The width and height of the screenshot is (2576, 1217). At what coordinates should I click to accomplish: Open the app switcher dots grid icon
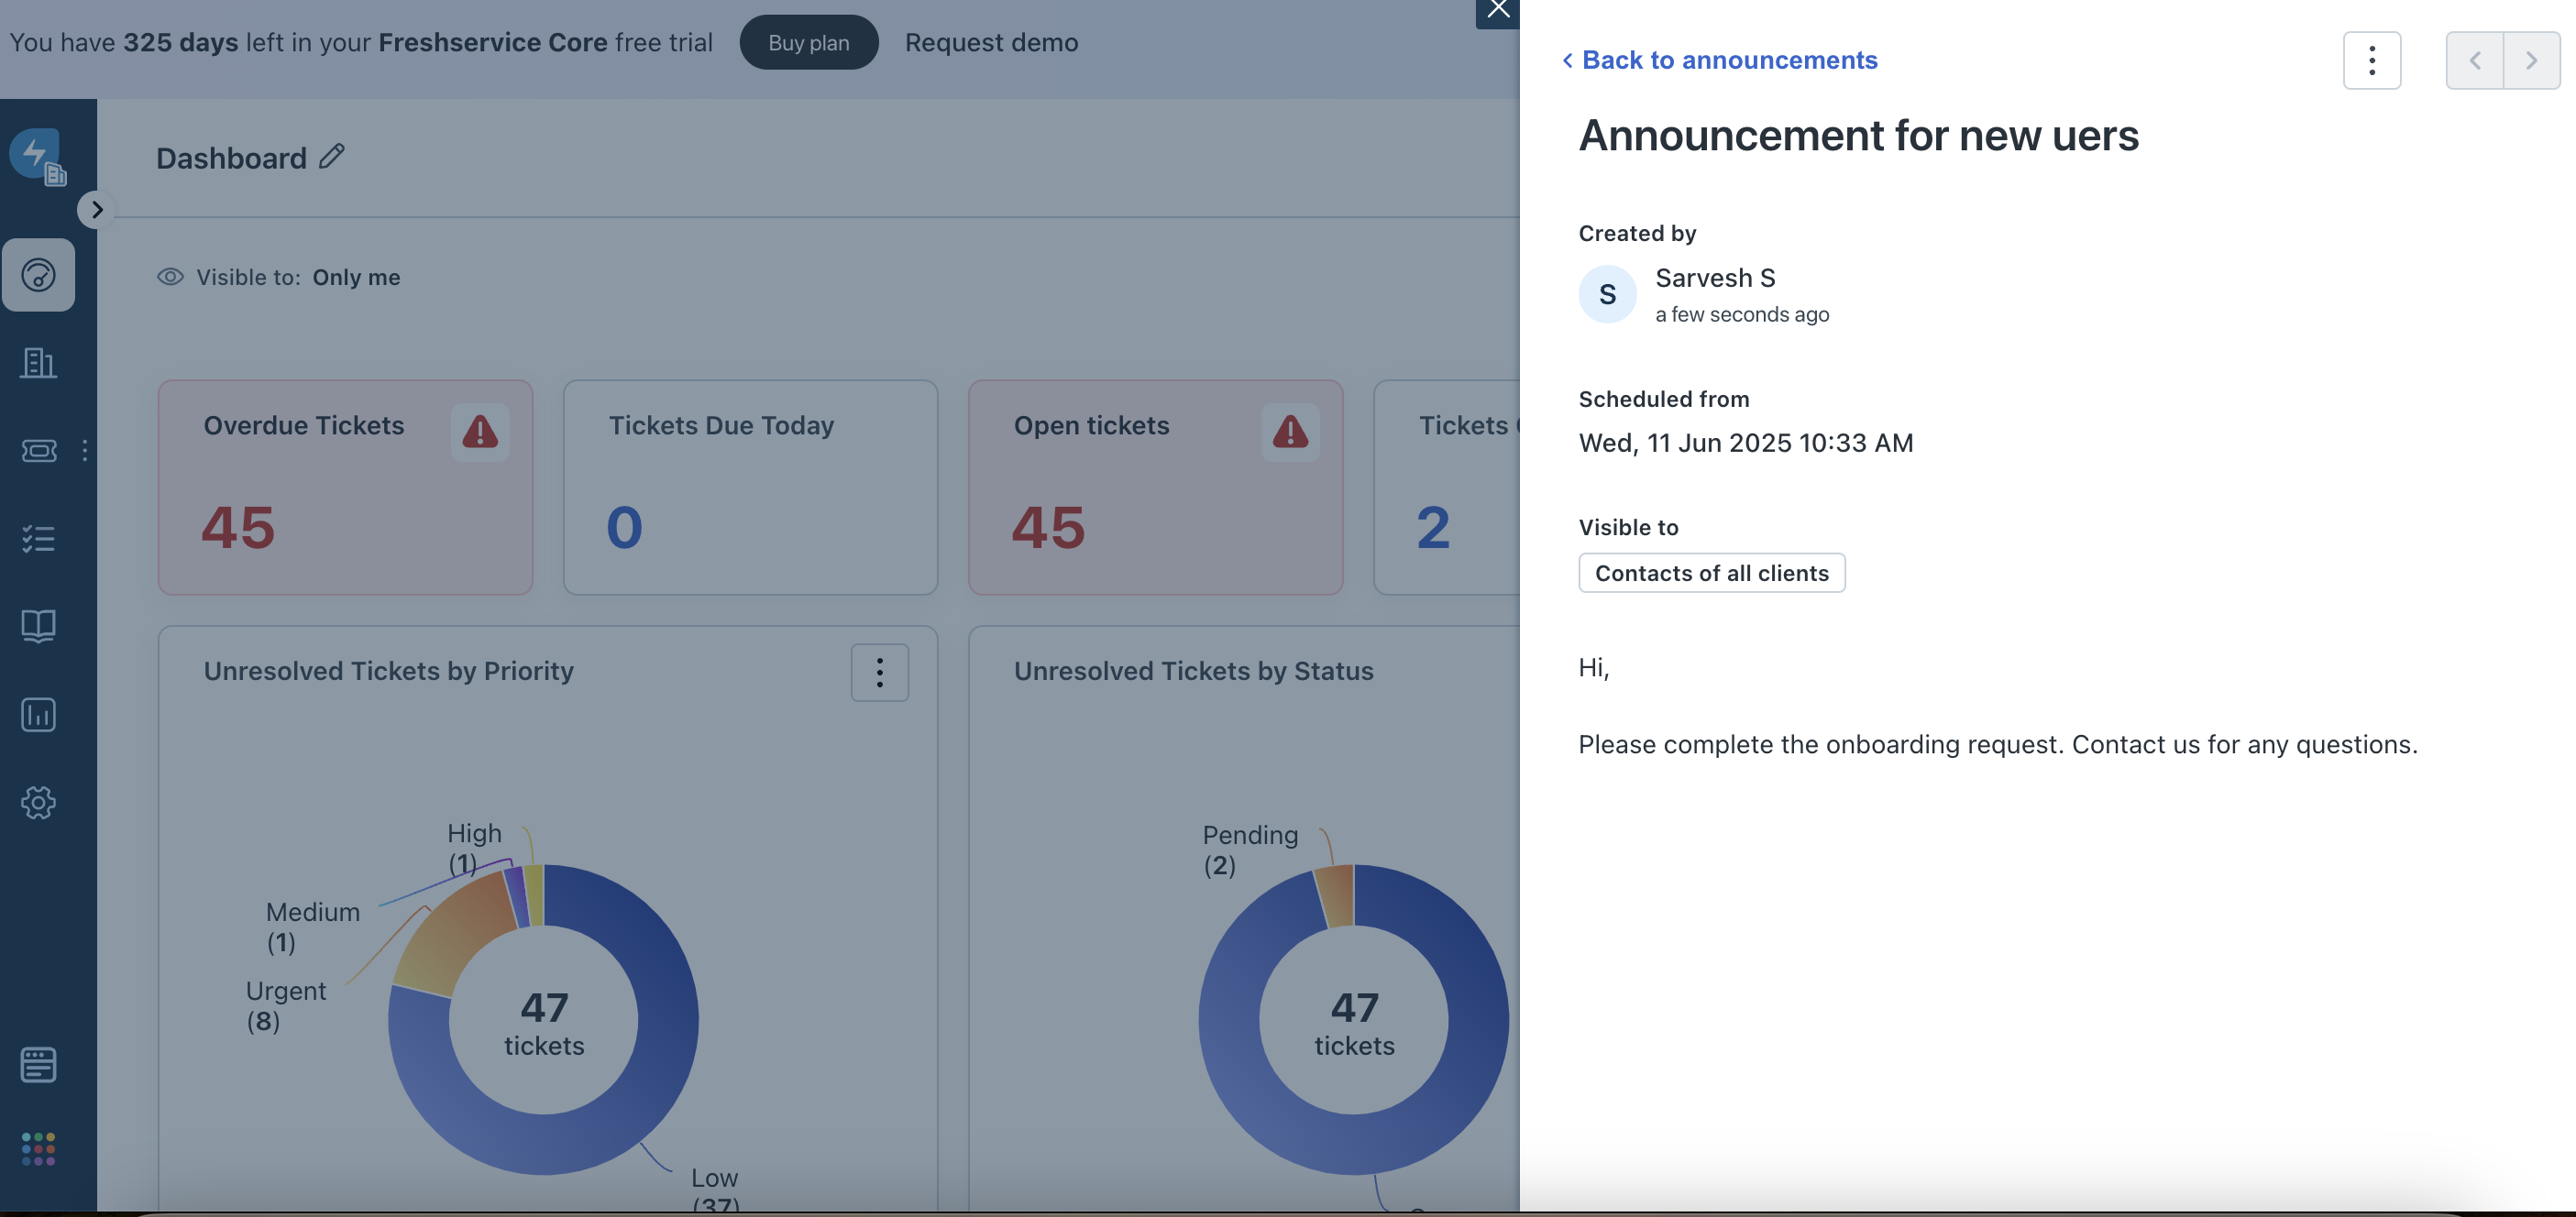38,1149
